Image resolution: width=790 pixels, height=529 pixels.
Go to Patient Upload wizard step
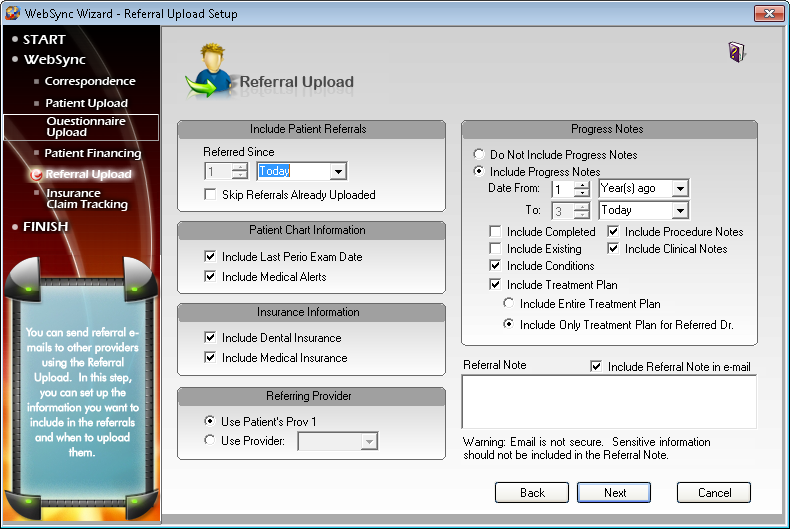(x=86, y=103)
